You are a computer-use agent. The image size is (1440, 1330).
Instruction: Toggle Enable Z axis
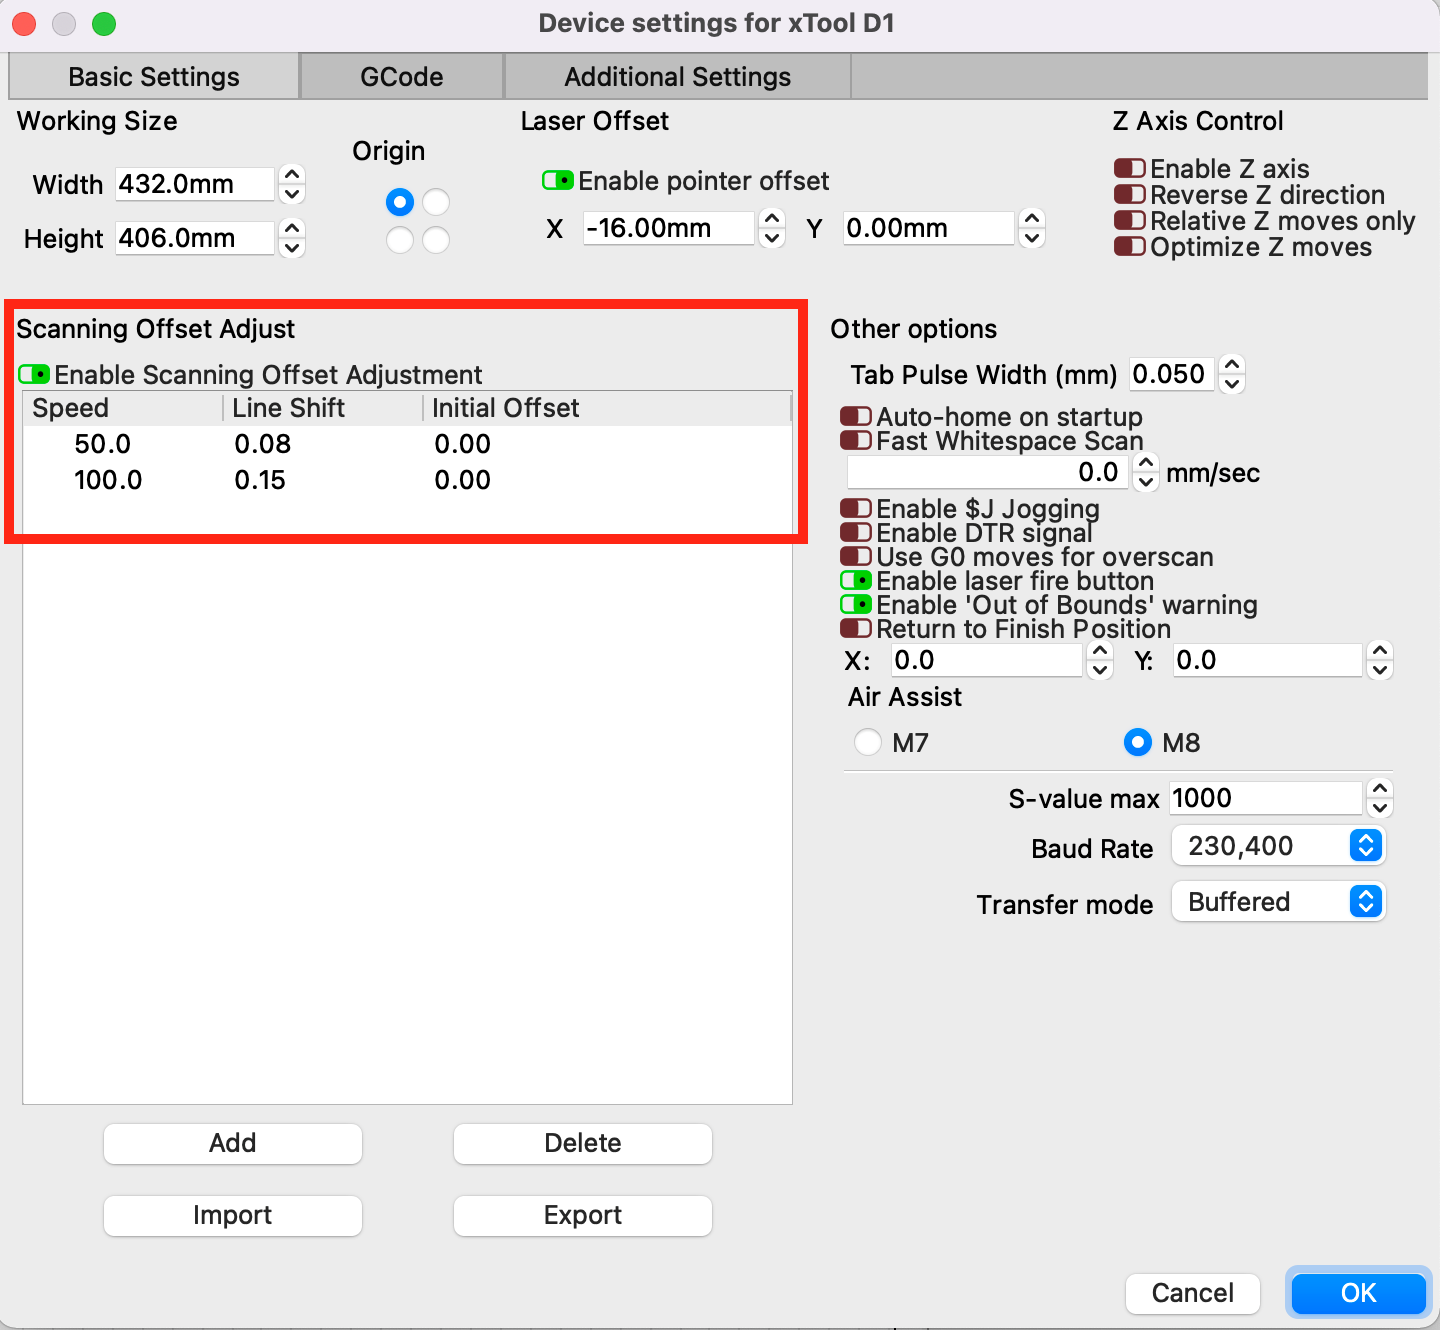coord(1130,168)
